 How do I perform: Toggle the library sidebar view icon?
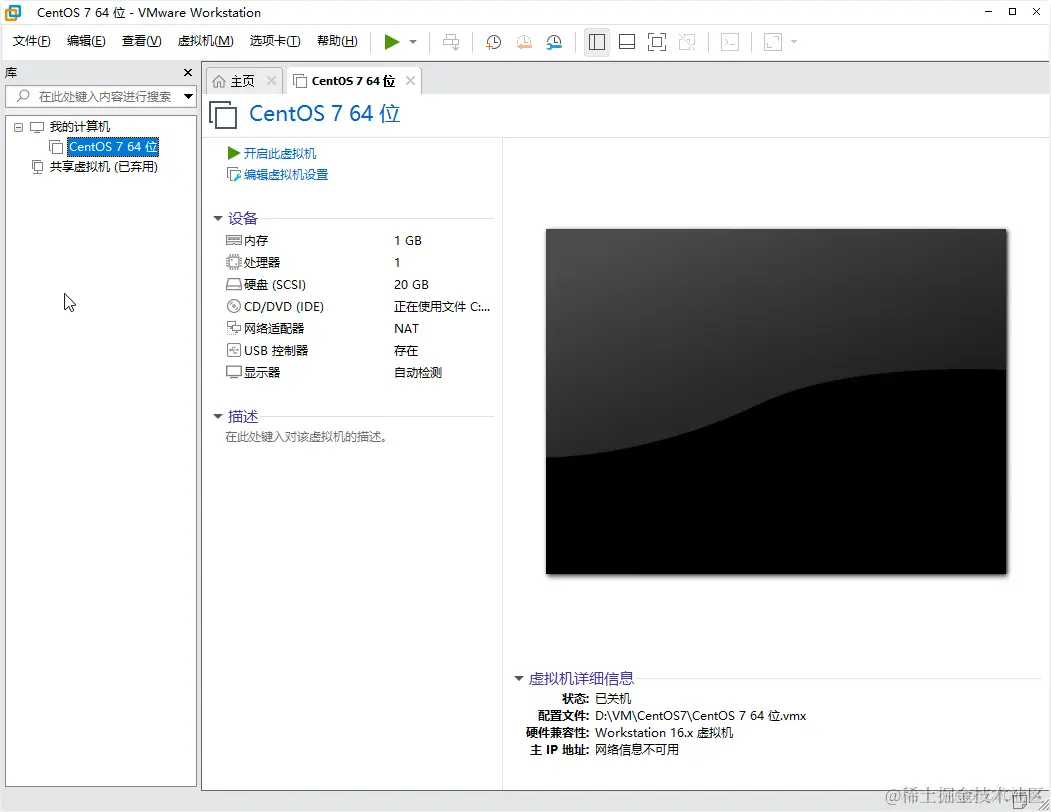[597, 42]
